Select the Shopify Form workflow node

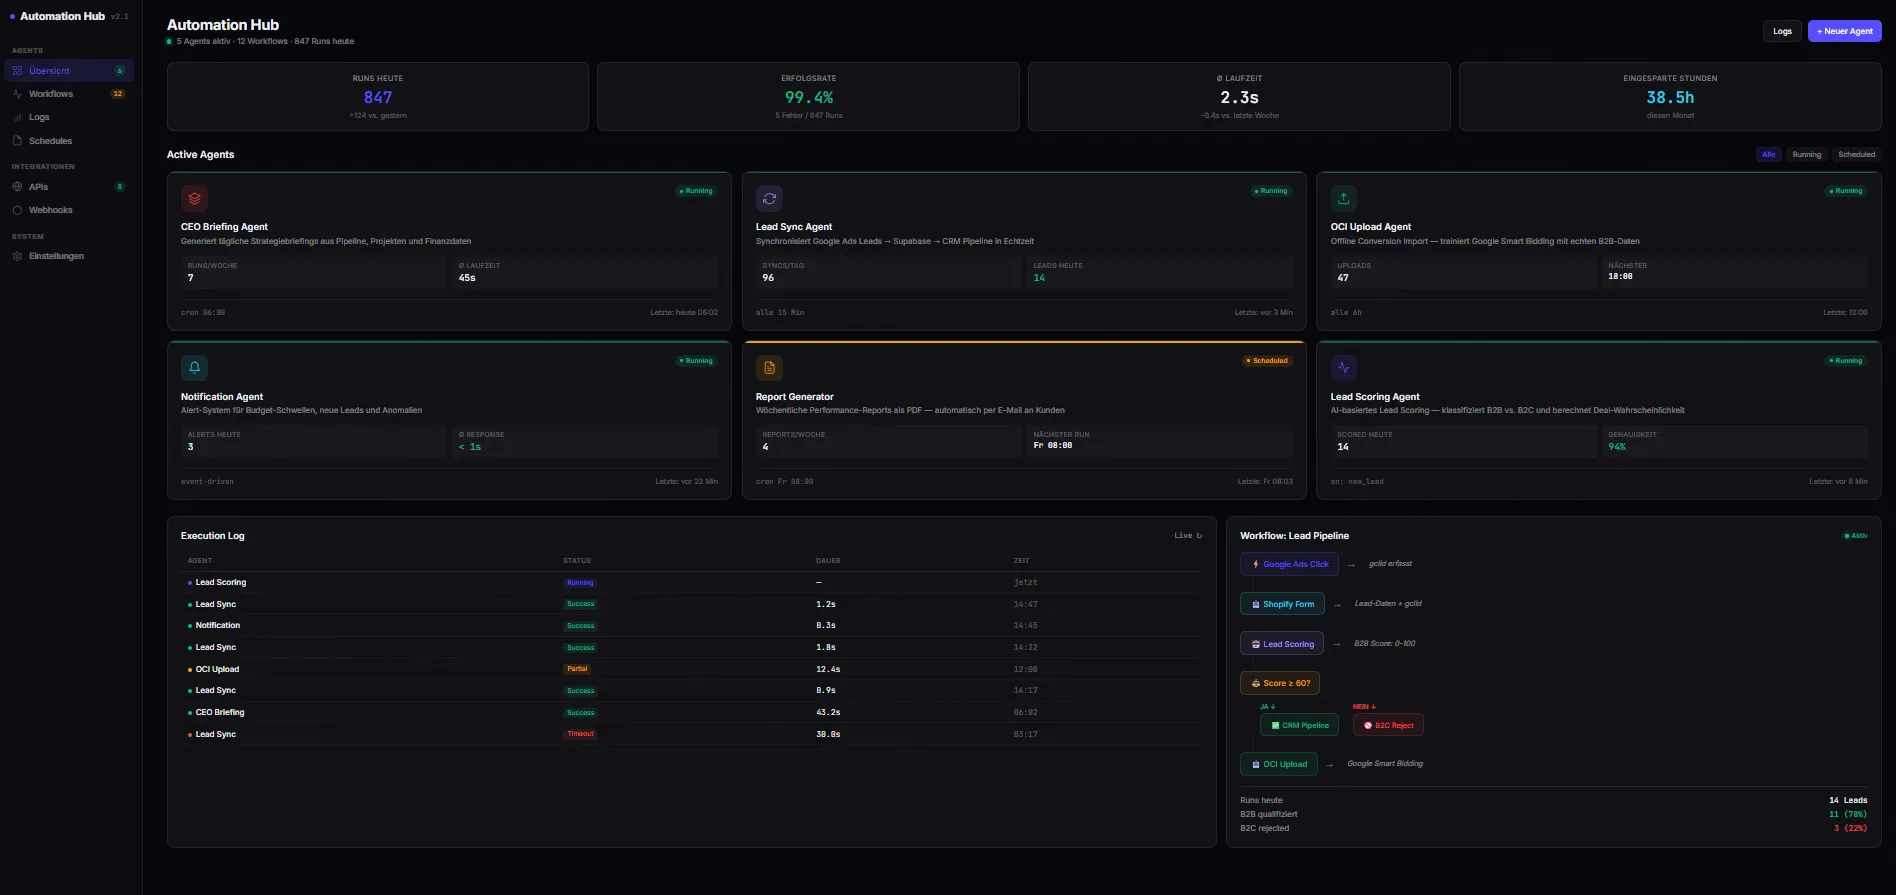pos(1282,604)
